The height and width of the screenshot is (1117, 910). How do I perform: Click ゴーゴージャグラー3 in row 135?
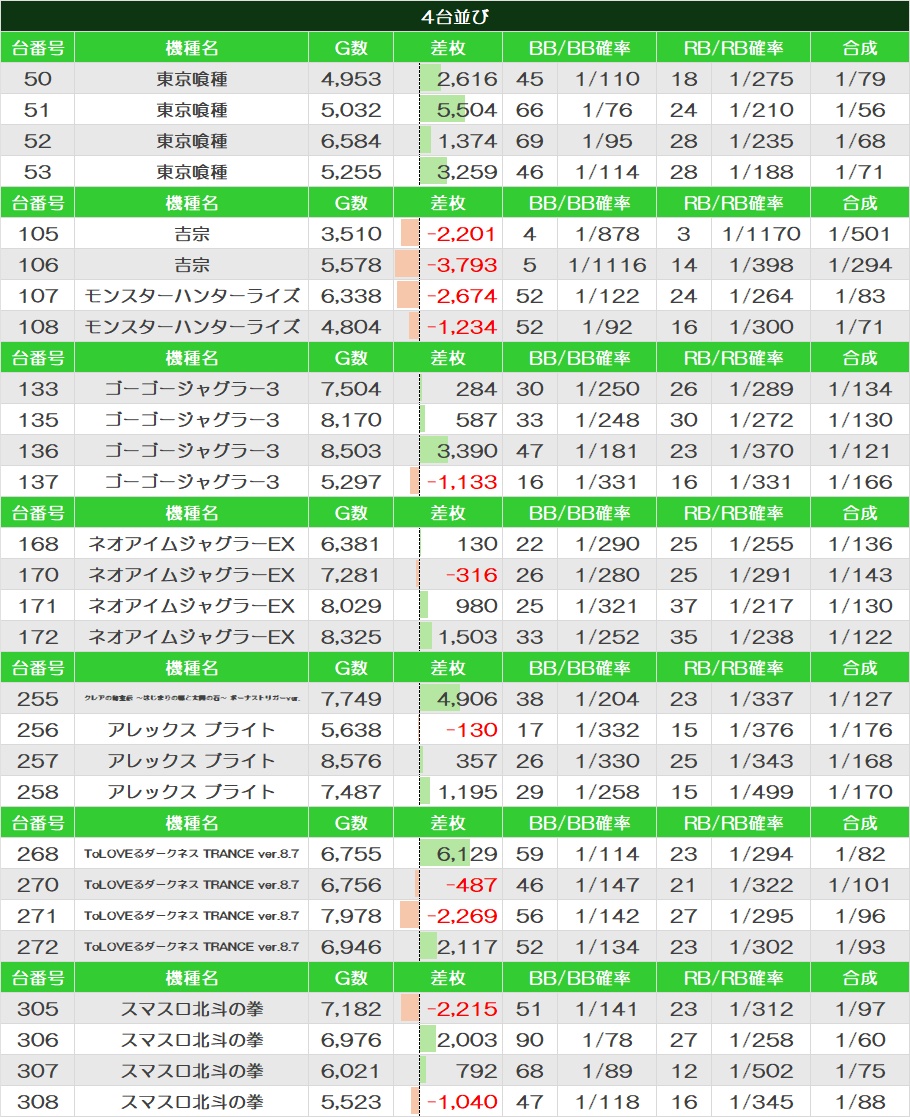point(192,420)
